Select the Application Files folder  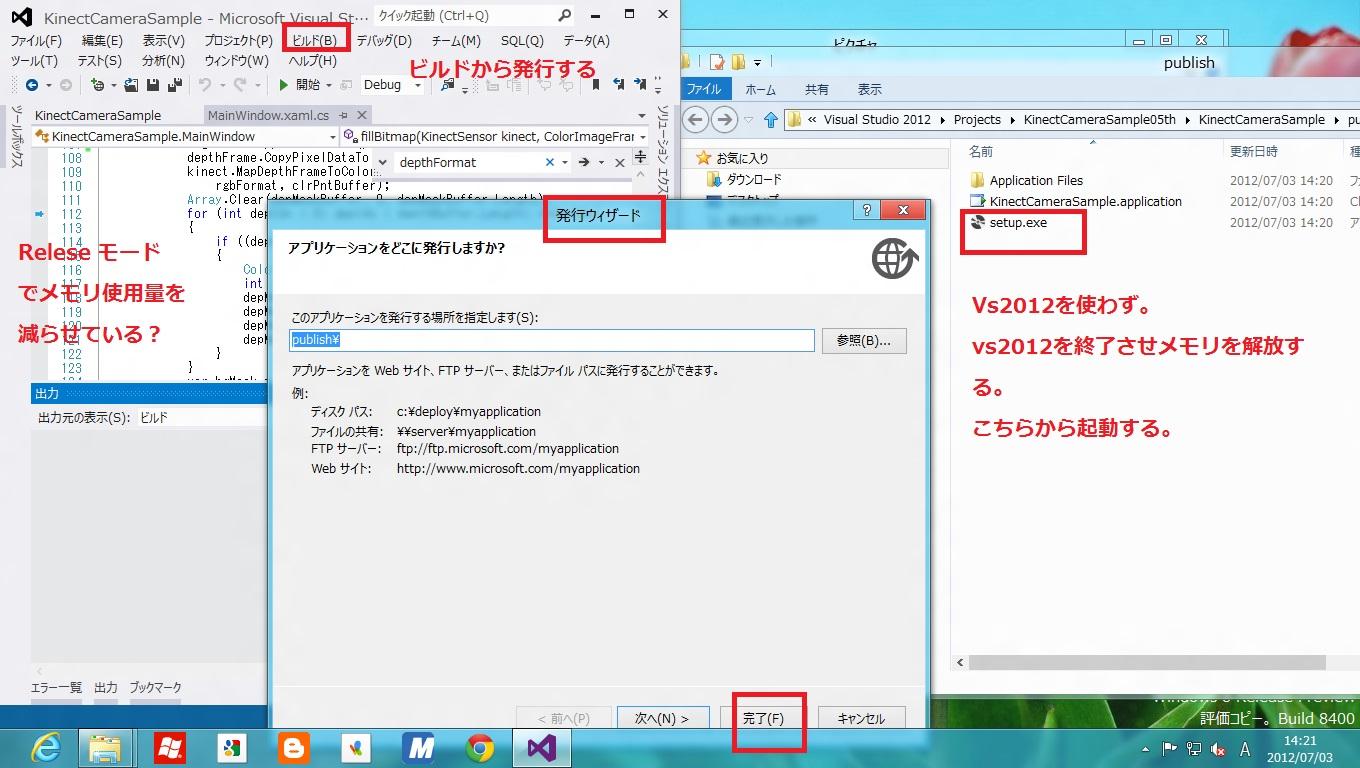pyautogui.click(x=1036, y=181)
